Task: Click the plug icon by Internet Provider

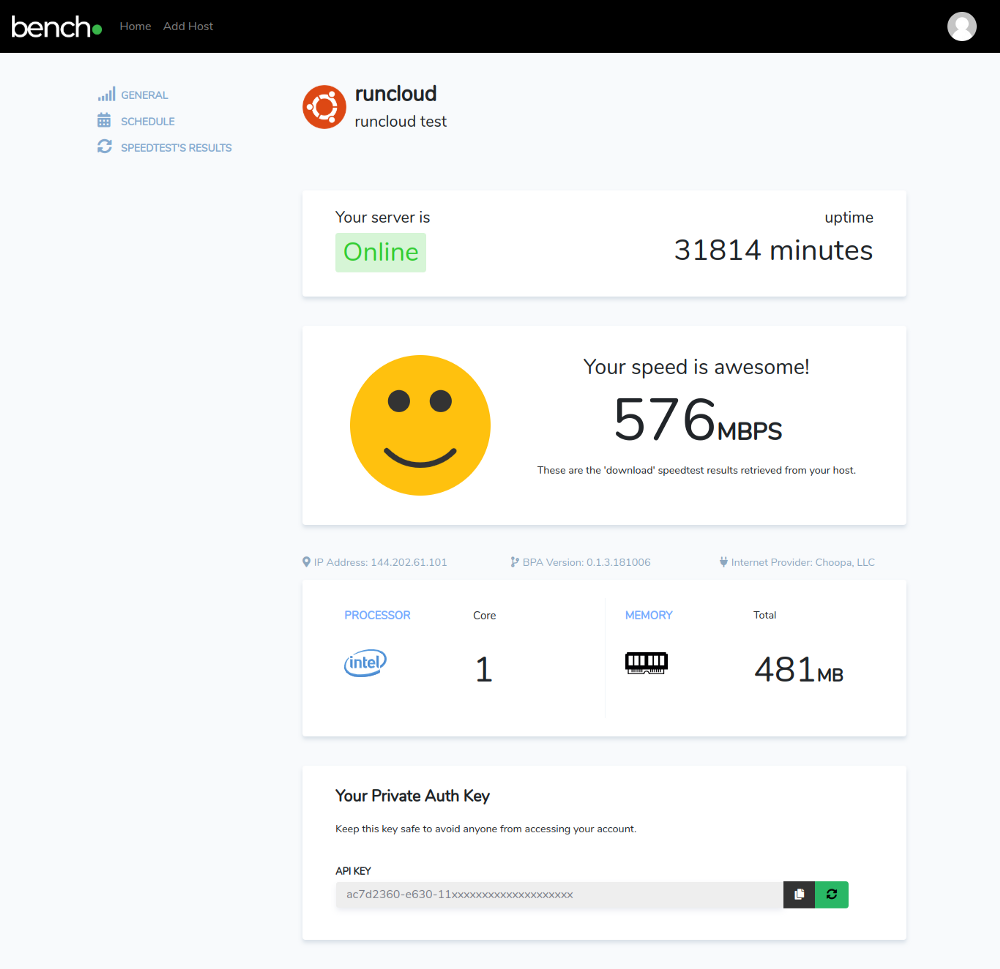Action: tap(723, 562)
